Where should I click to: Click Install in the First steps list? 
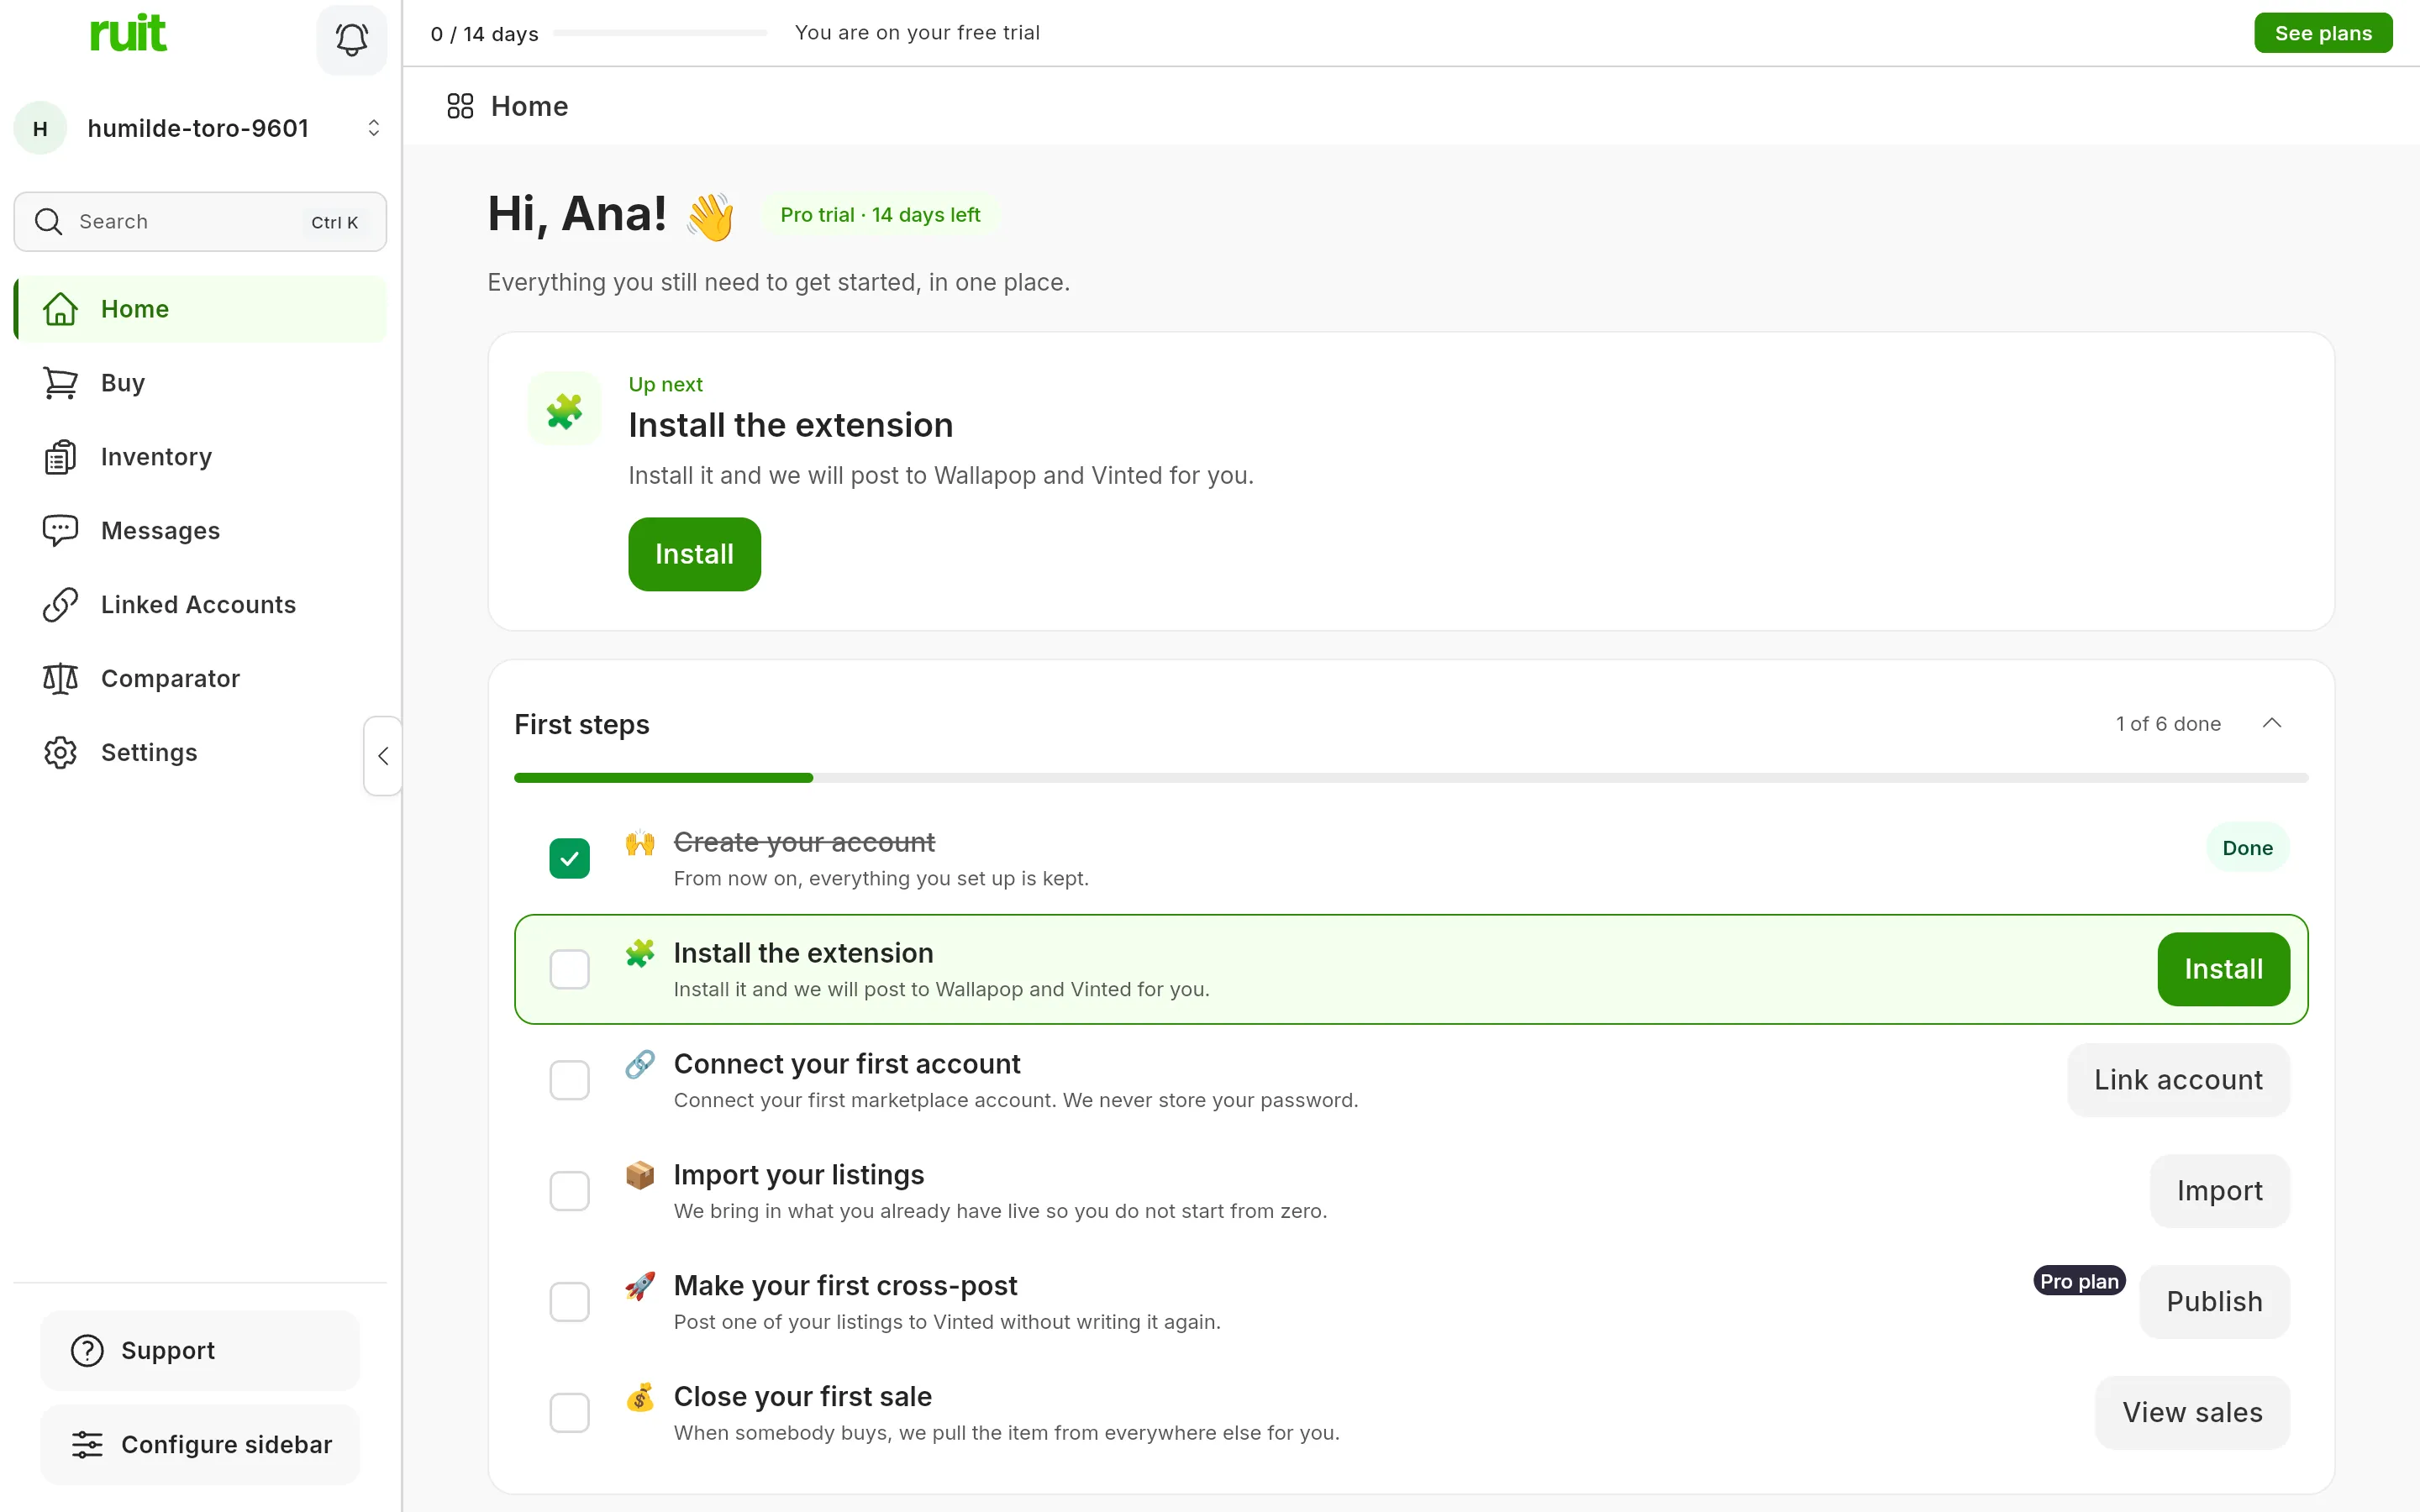coord(2223,969)
